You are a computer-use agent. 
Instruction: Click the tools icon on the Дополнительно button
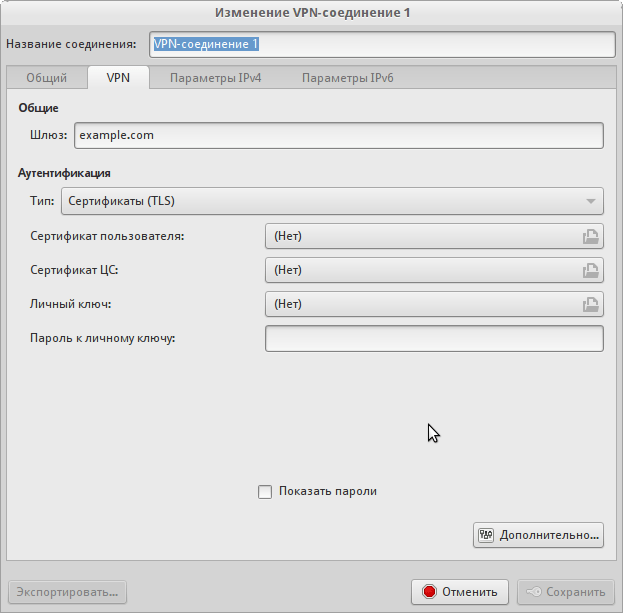487,535
